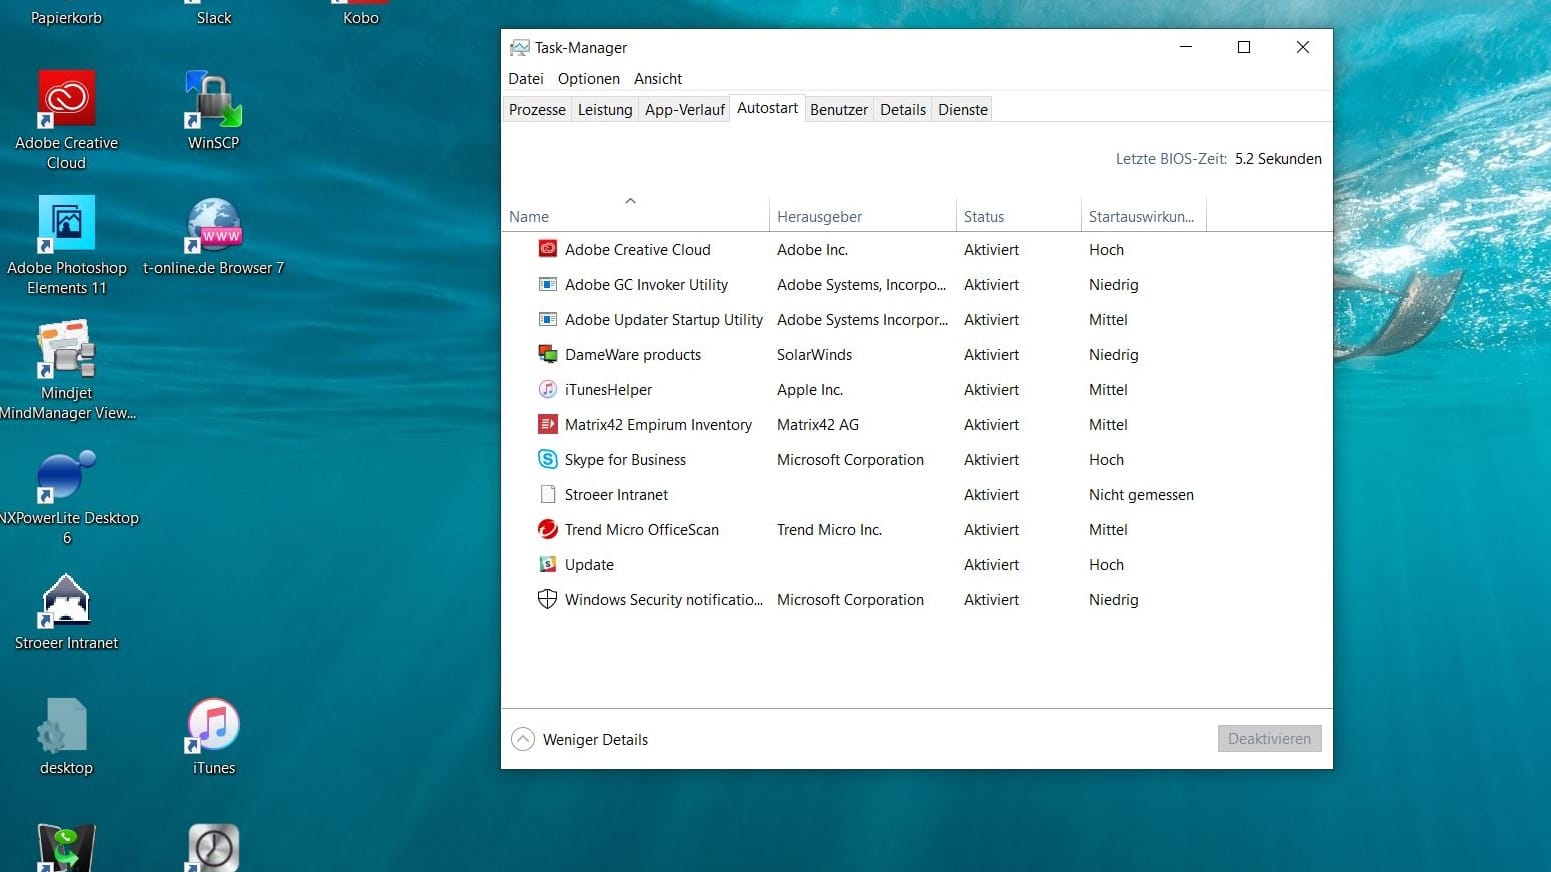Open the Datei menu
The height and width of the screenshot is (872, 1551).
click(x=526, y=78)
